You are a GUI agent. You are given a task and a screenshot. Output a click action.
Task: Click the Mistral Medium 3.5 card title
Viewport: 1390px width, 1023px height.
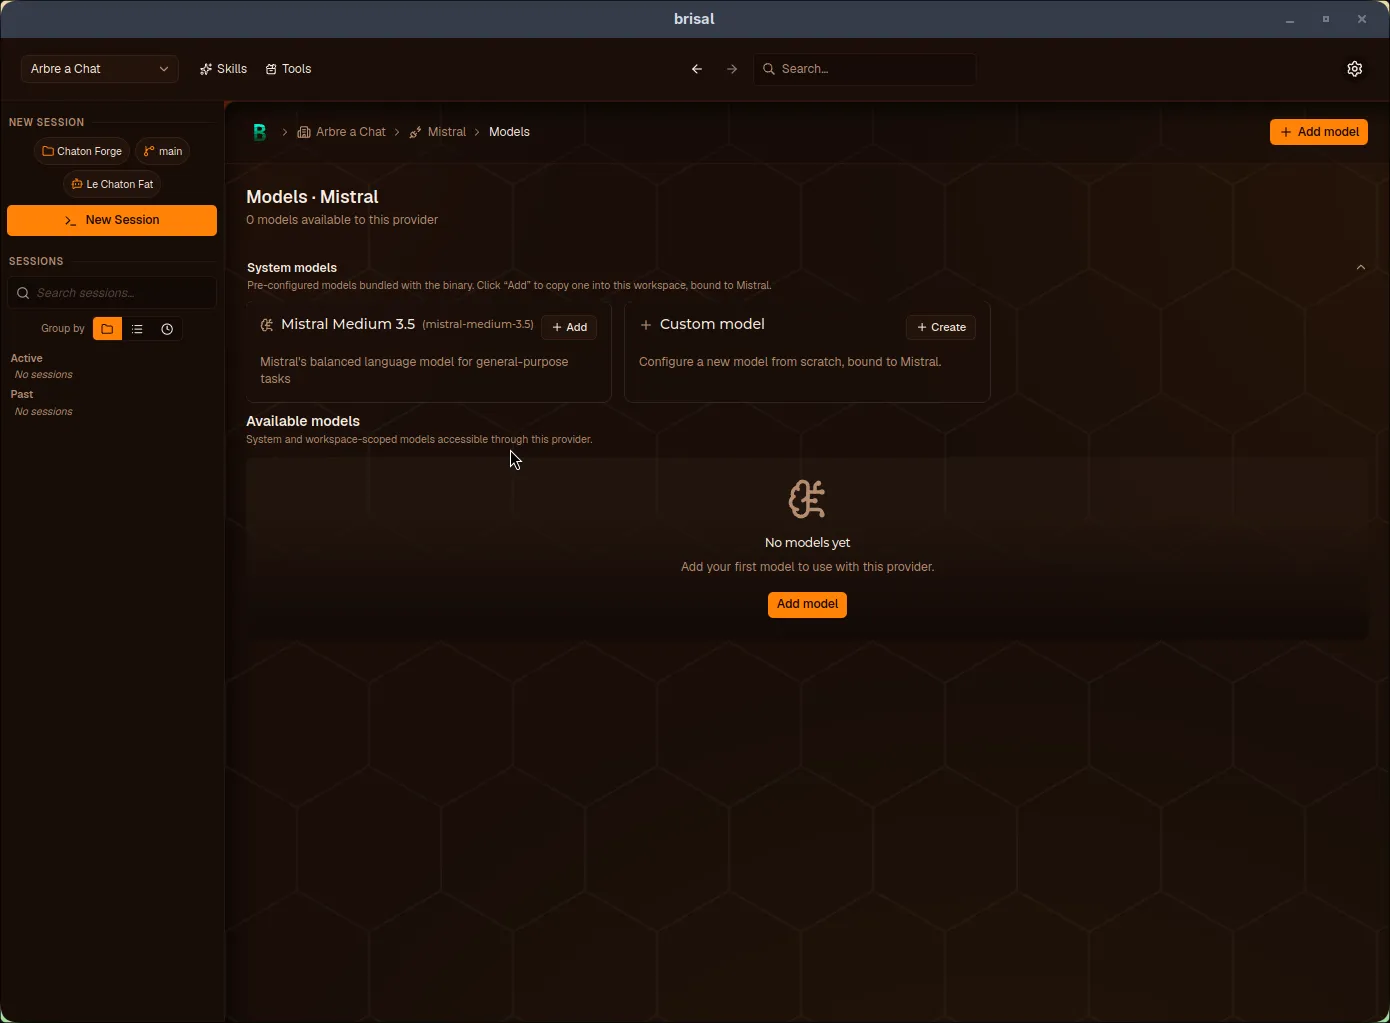pos(348,324)
